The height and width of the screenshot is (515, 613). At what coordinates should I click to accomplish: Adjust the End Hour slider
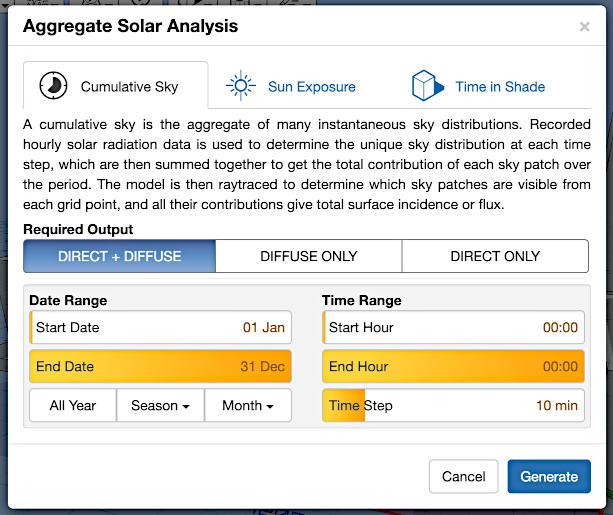(x=453, y=366)
